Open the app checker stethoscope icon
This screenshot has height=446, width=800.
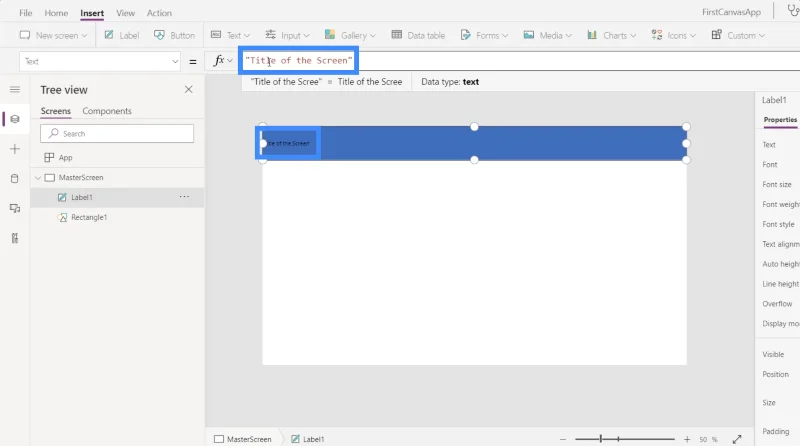(793, 11)
